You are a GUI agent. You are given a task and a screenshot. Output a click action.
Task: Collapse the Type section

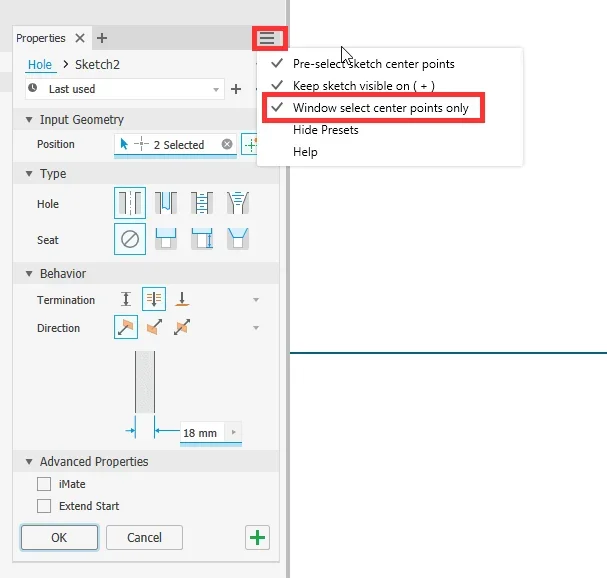pyautogui.click(x=29, y=174)
